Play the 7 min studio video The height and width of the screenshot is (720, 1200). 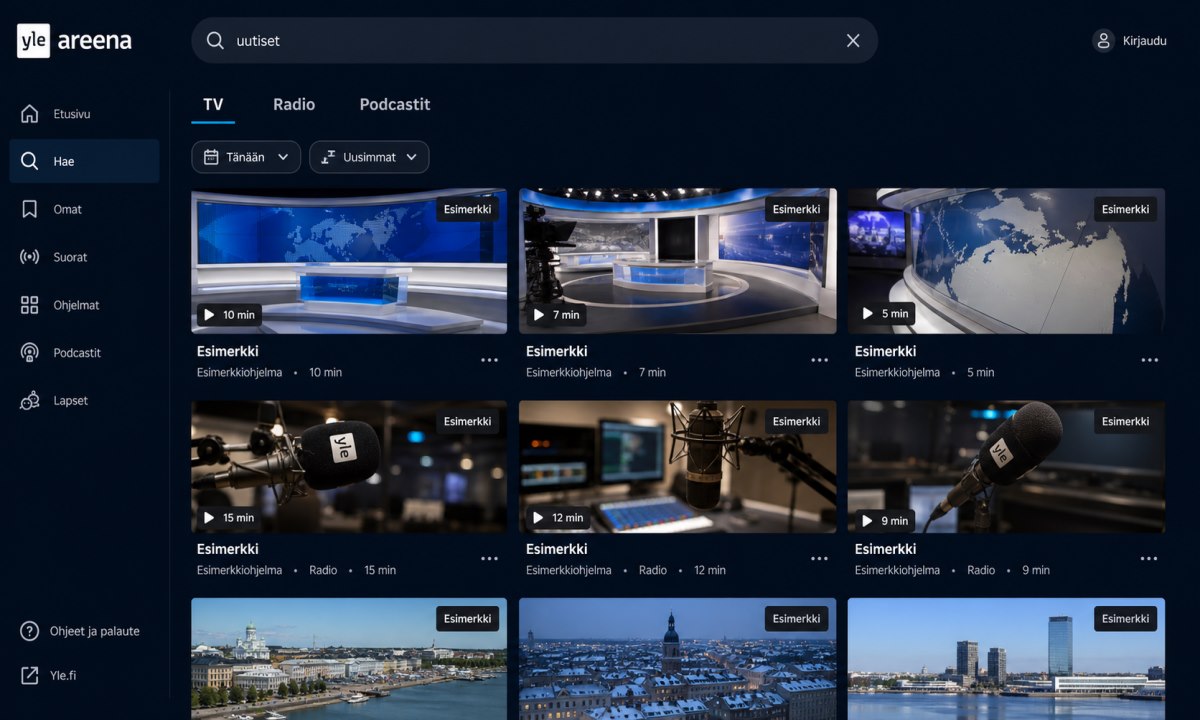[556, 315]
